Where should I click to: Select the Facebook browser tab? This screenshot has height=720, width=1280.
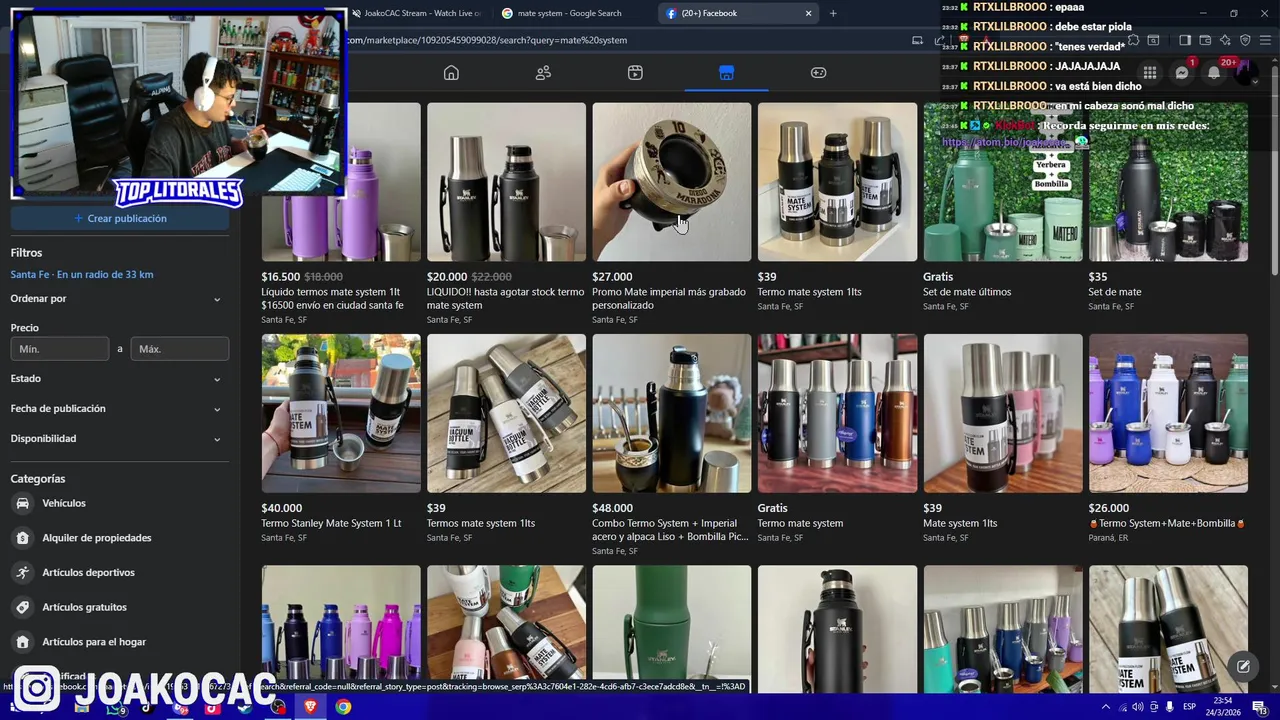[738, 13]
